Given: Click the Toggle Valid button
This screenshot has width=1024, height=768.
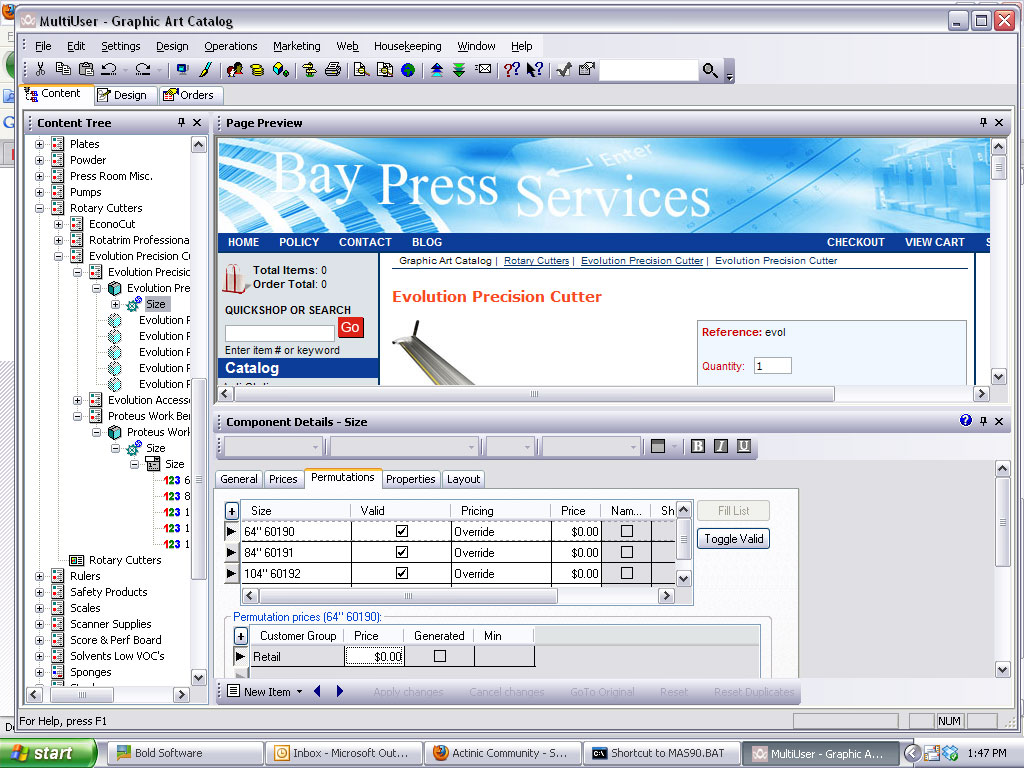Looking at the screenshot, I should pos(733,539).
